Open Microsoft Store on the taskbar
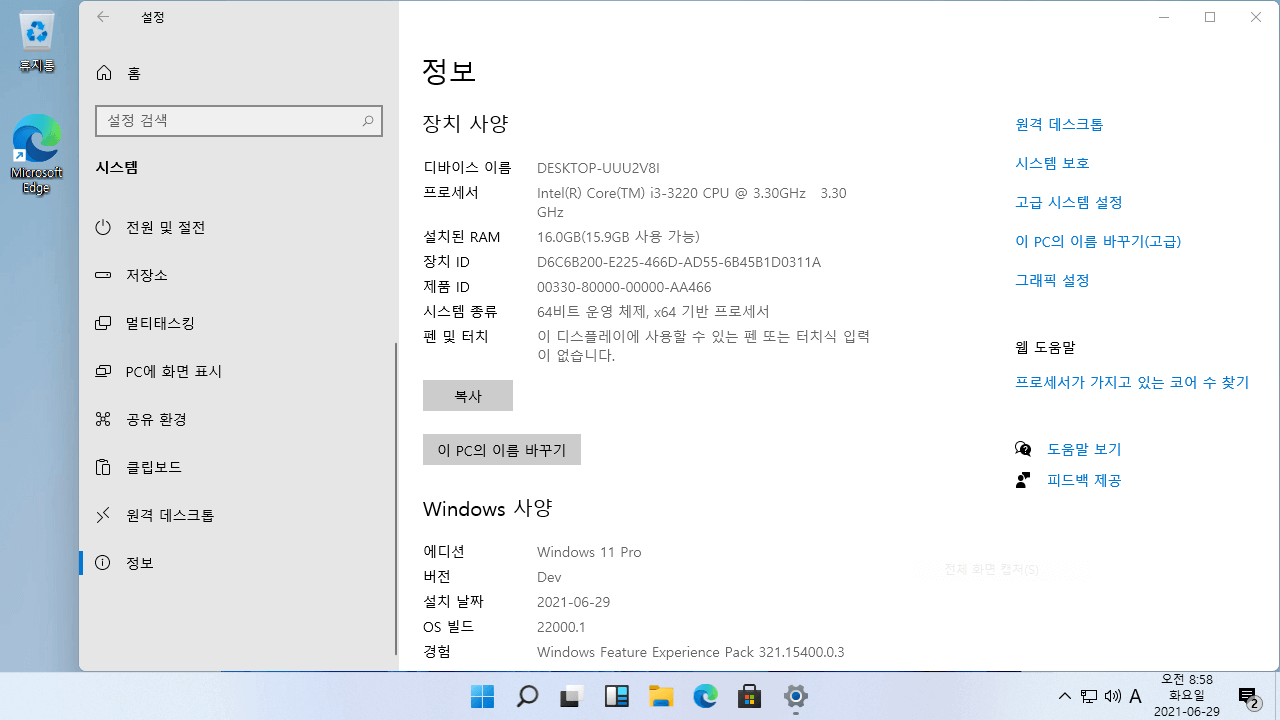 750,696
